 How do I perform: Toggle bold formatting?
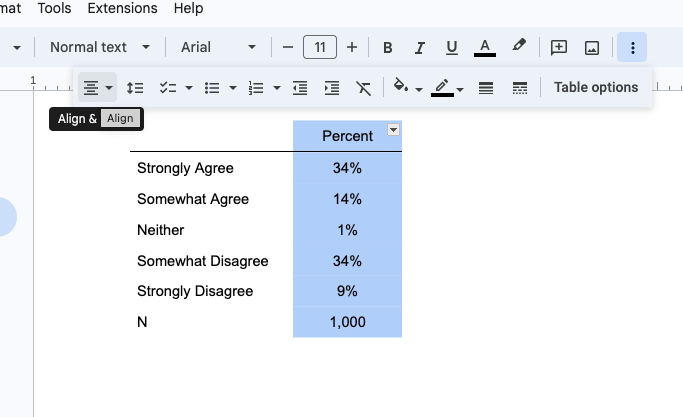(x=387, y=47)
